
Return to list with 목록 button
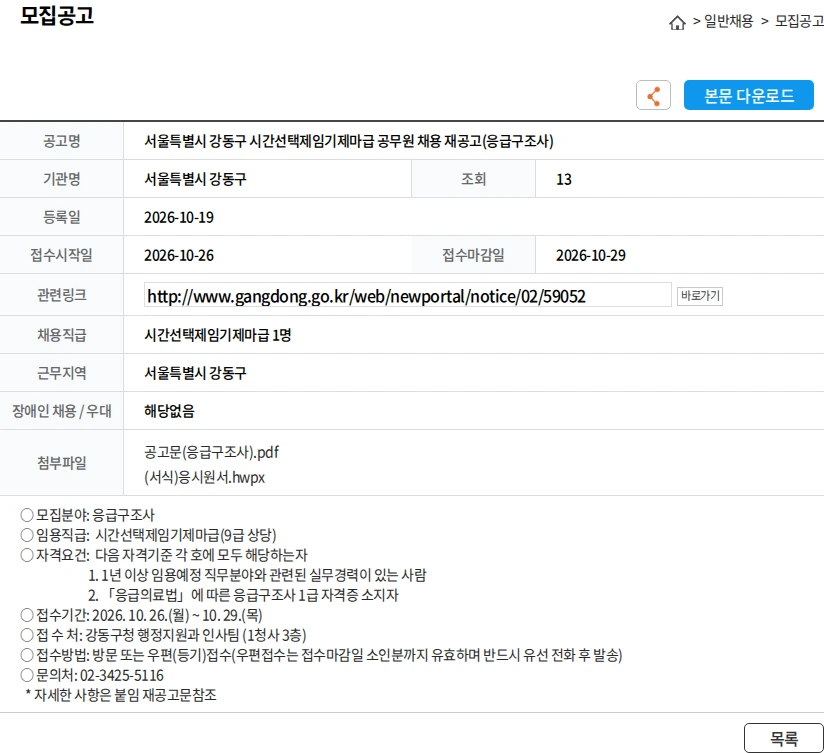[784, 738]
